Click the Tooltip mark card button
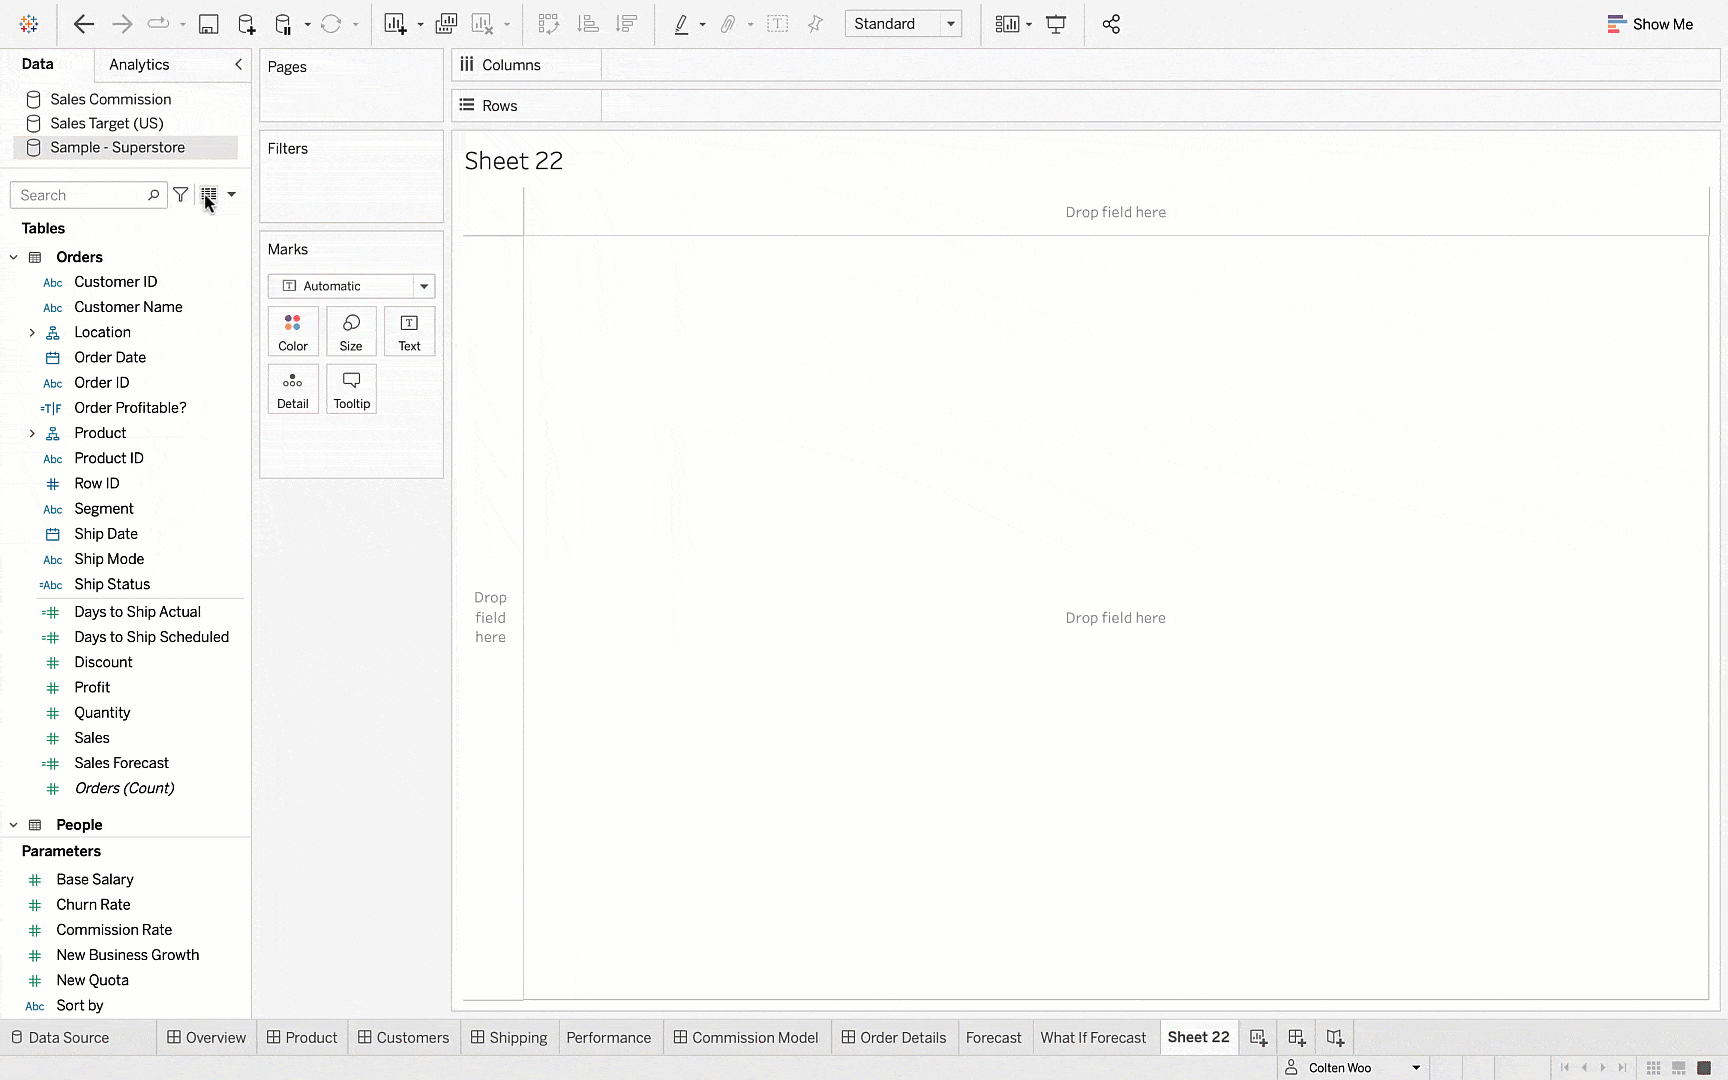The height and width of the screenshot is (1080, 1728). pyautogui.click(x=351, y=389)
